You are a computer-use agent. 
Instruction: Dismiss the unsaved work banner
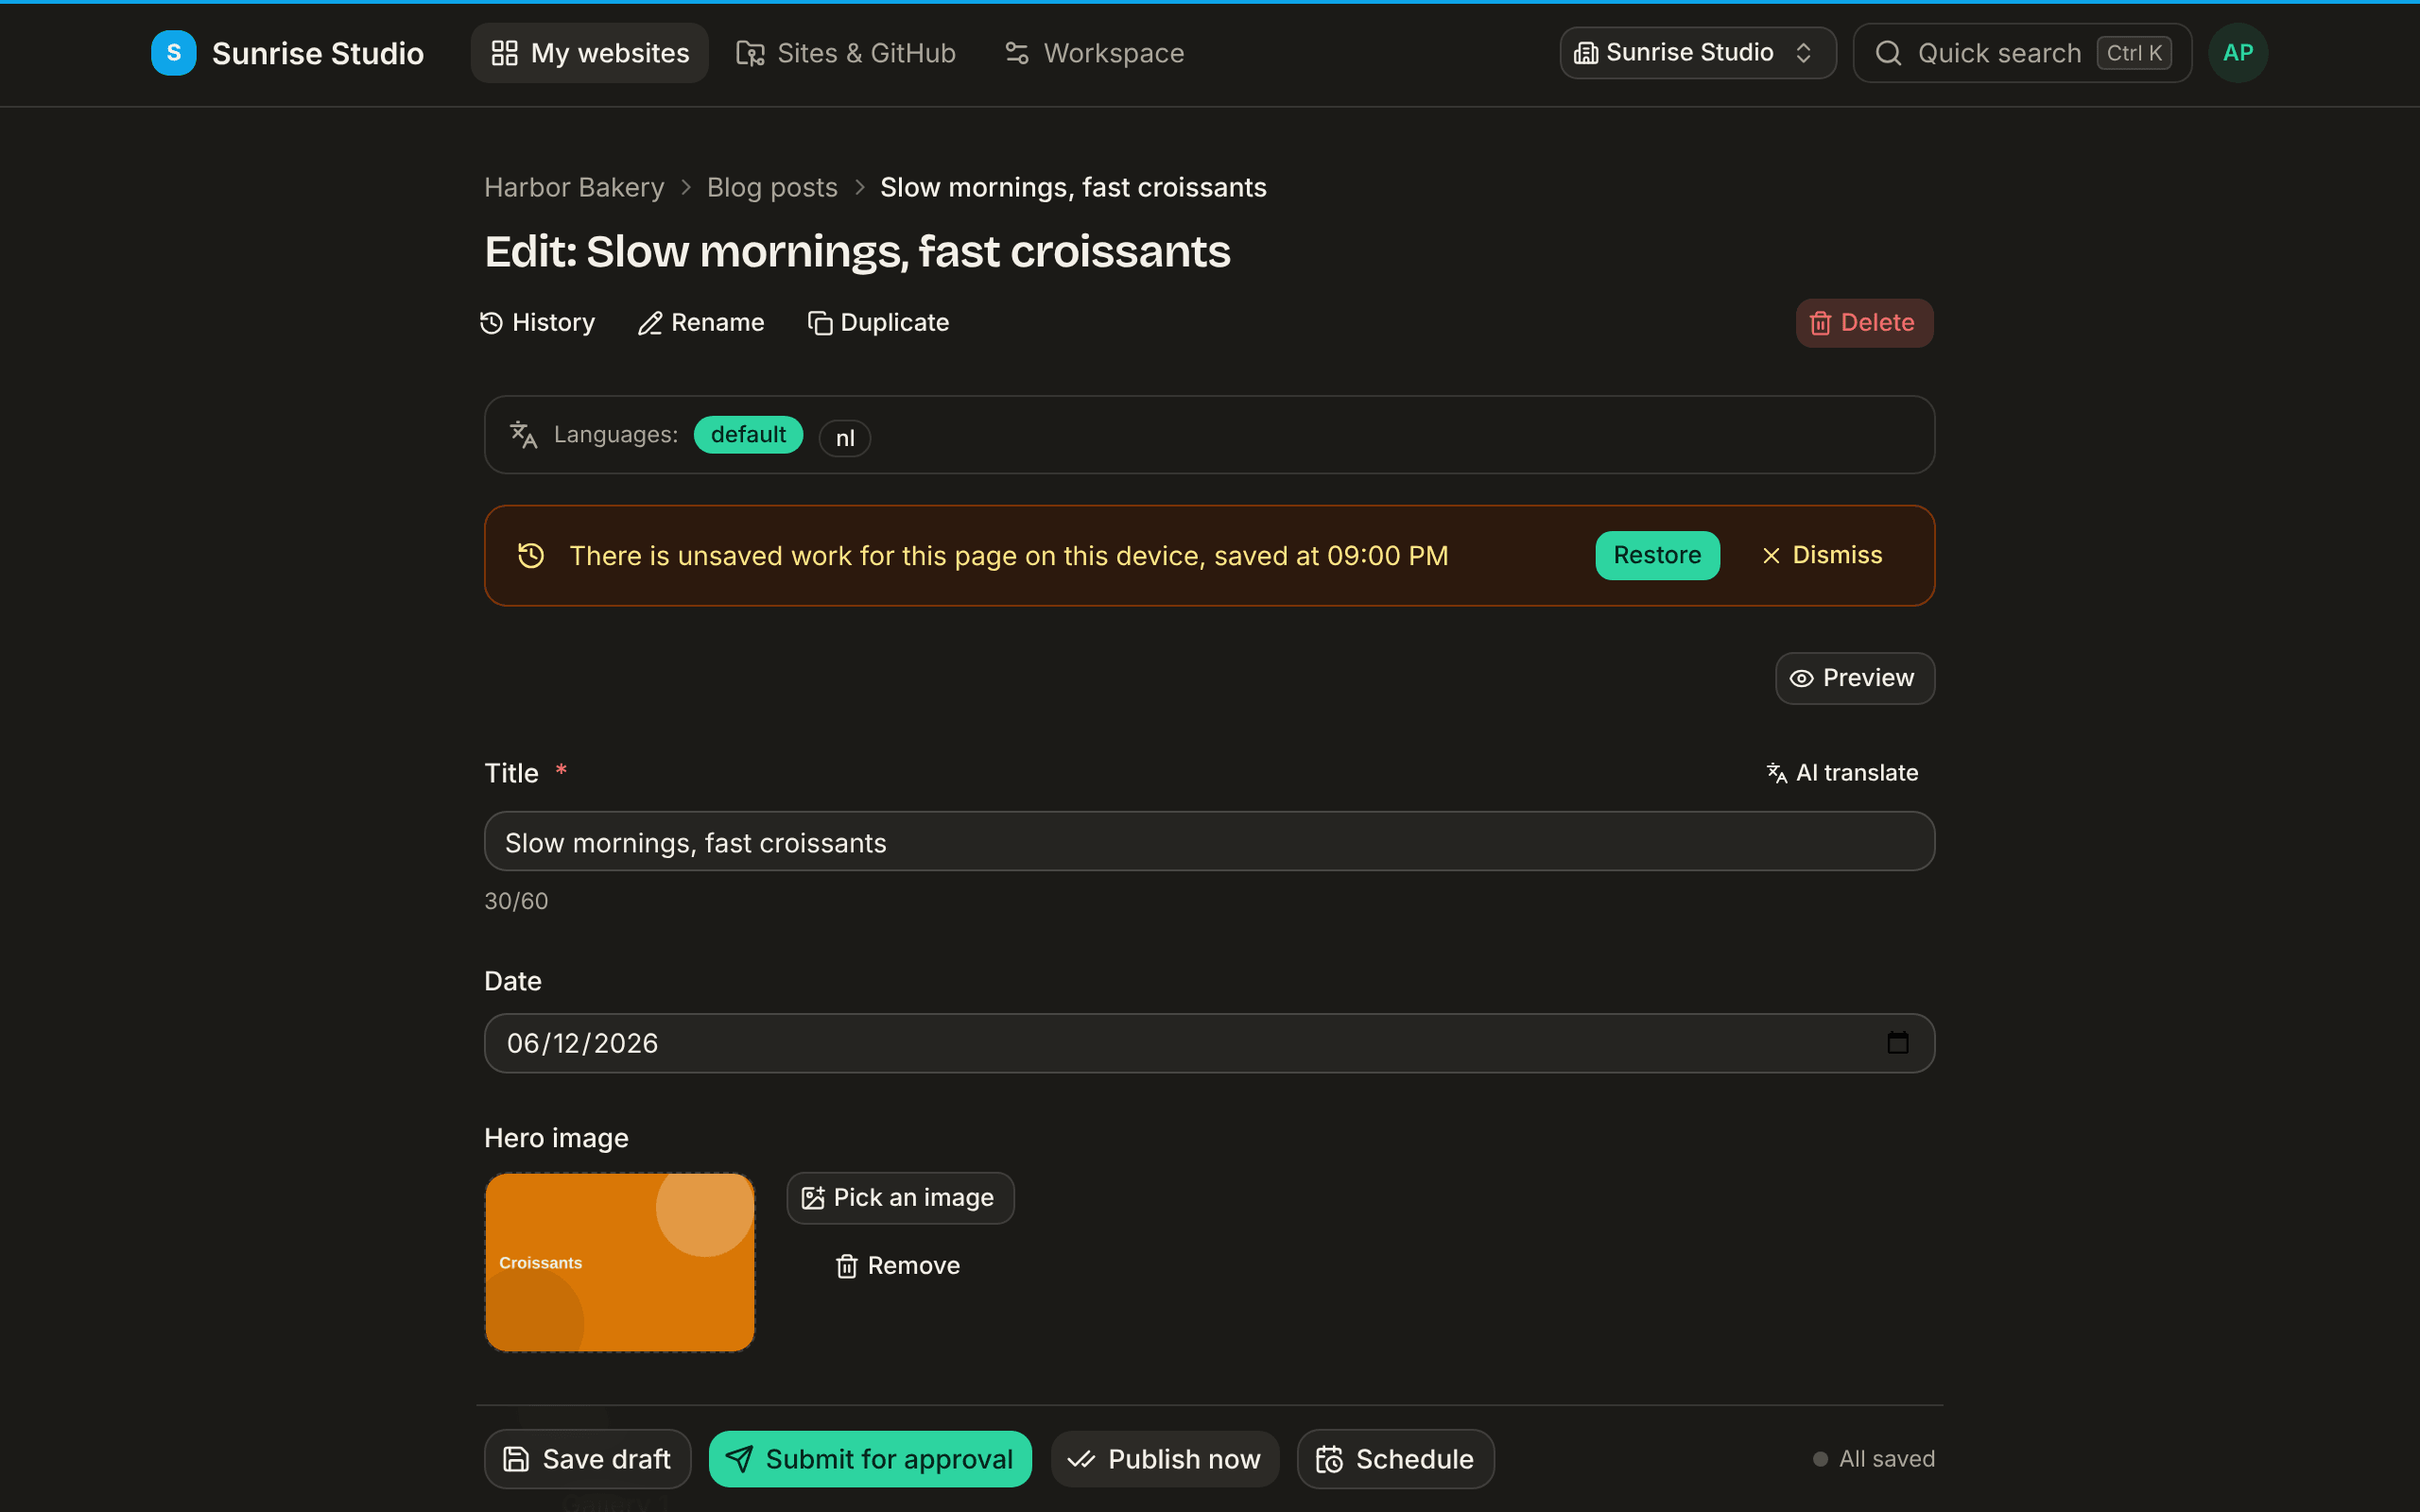coord(1822,555)
